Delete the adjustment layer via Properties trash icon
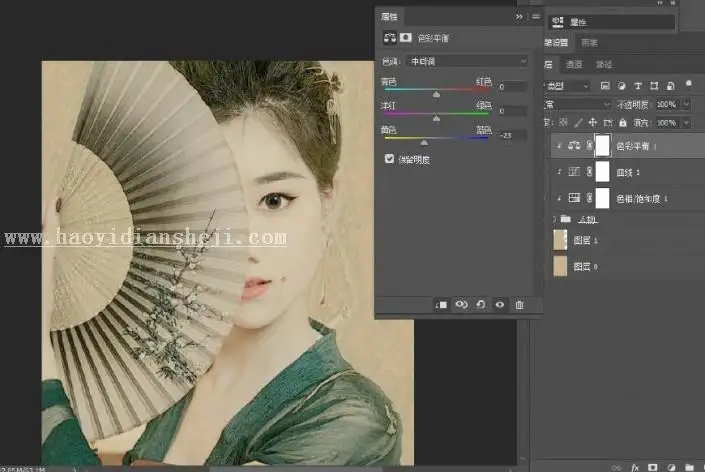This screenshot has height=472, width=705. (519, 305)
